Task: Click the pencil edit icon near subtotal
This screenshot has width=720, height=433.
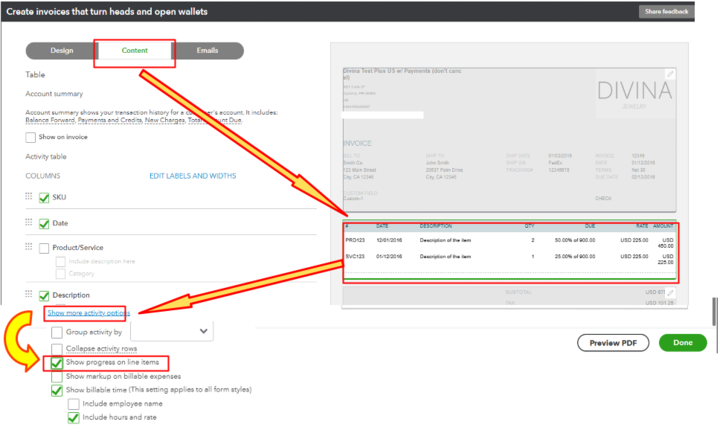Action: click(670, 292)
